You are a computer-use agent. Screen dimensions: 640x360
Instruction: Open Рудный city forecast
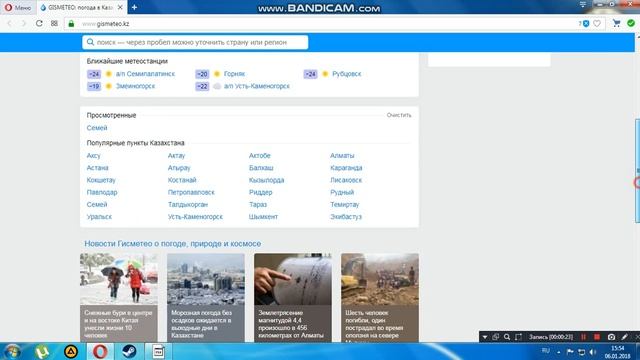(342, 192)
